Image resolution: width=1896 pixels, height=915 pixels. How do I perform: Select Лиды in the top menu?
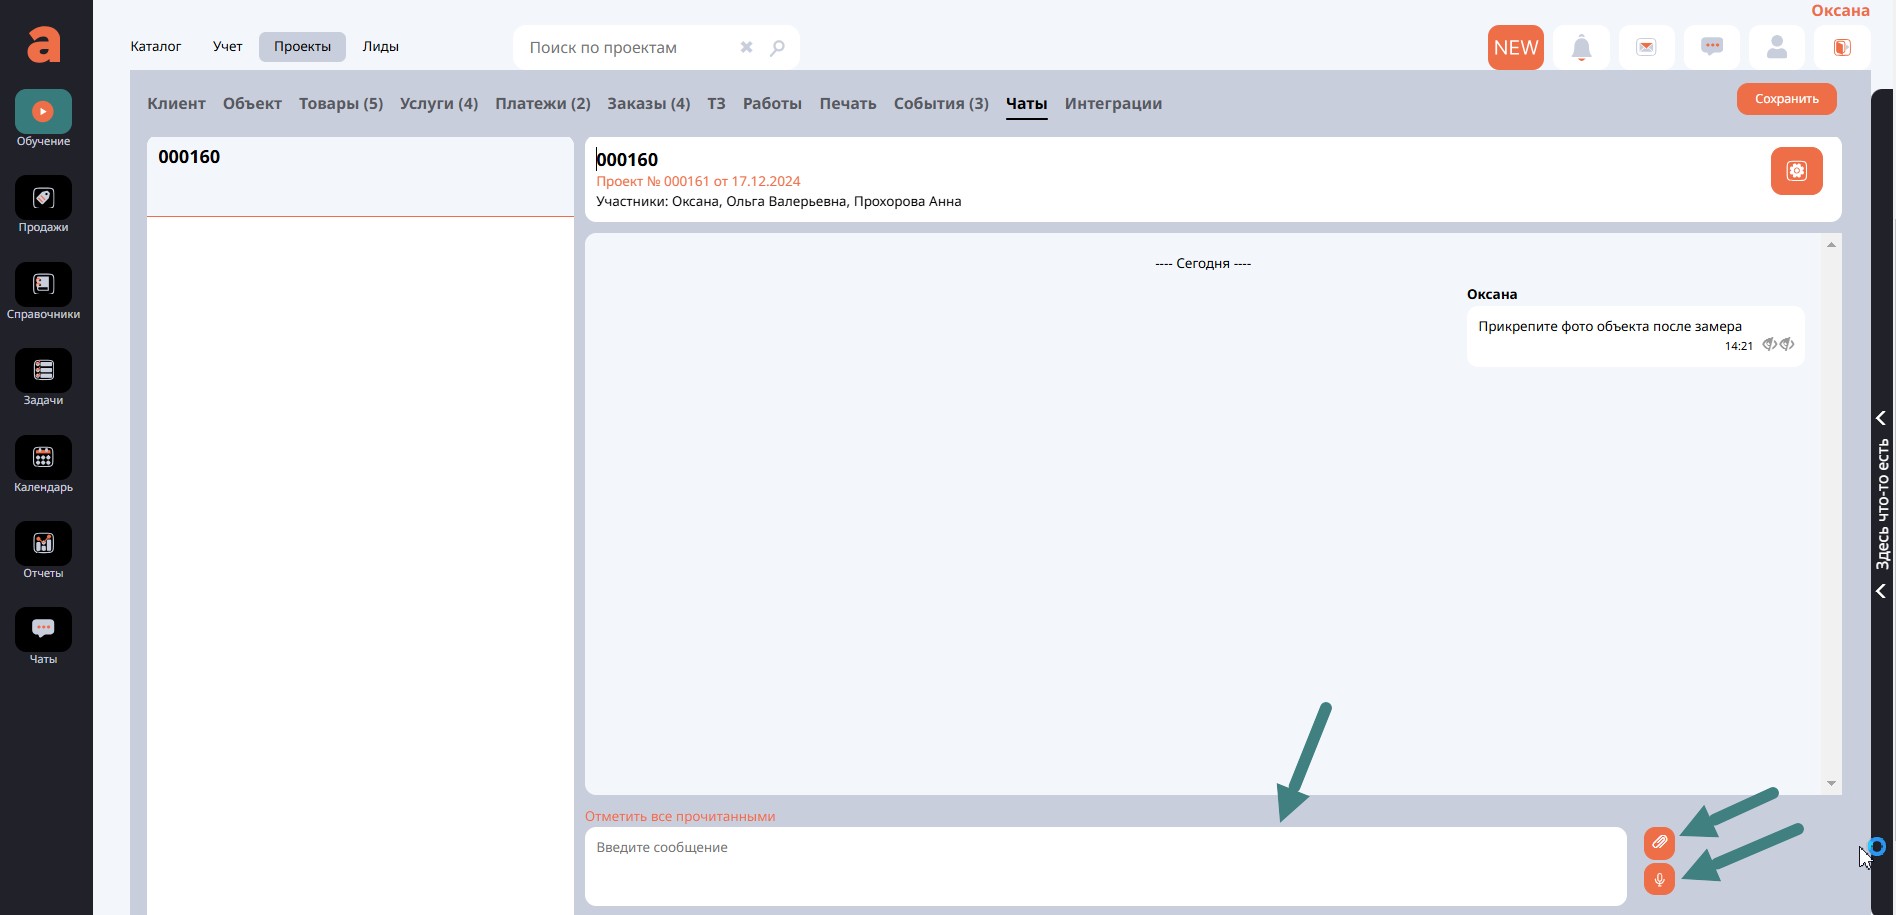point(380,47)
